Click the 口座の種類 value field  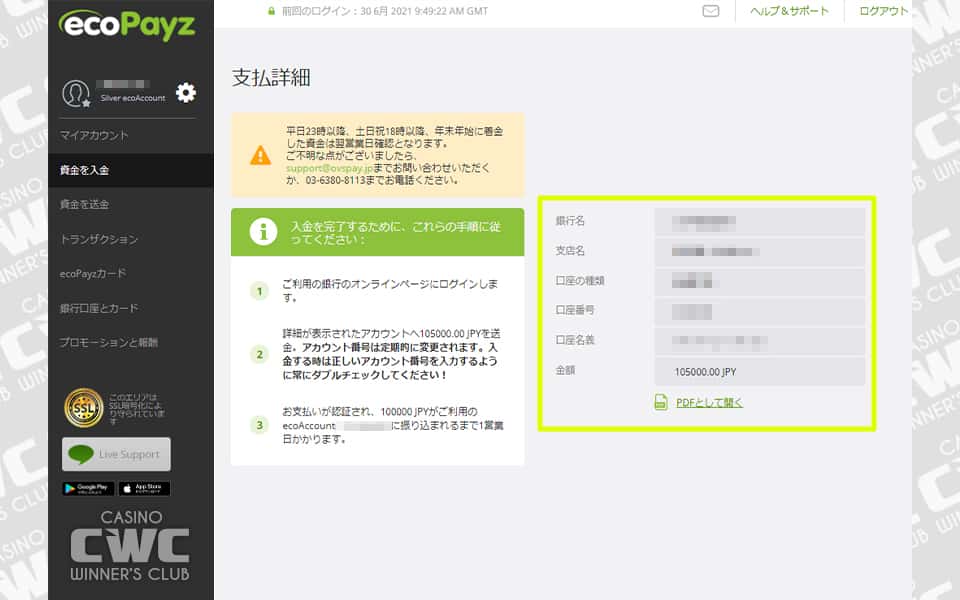click(760, 282)
